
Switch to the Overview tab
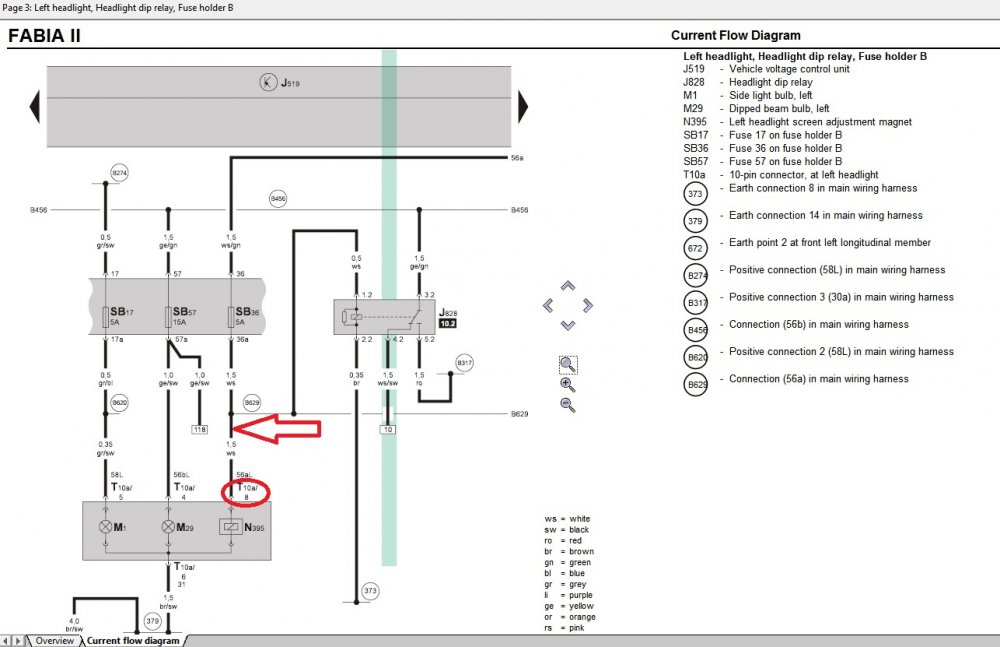(54, 641)
